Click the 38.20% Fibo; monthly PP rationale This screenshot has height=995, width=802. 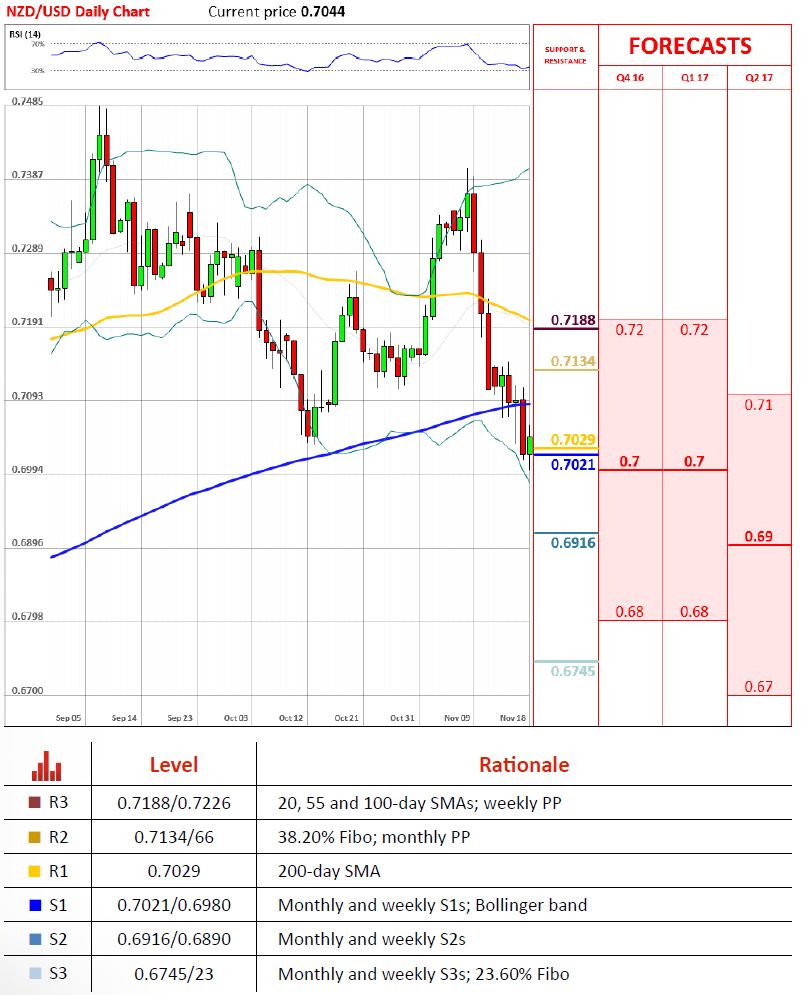(x=374, y=837)
